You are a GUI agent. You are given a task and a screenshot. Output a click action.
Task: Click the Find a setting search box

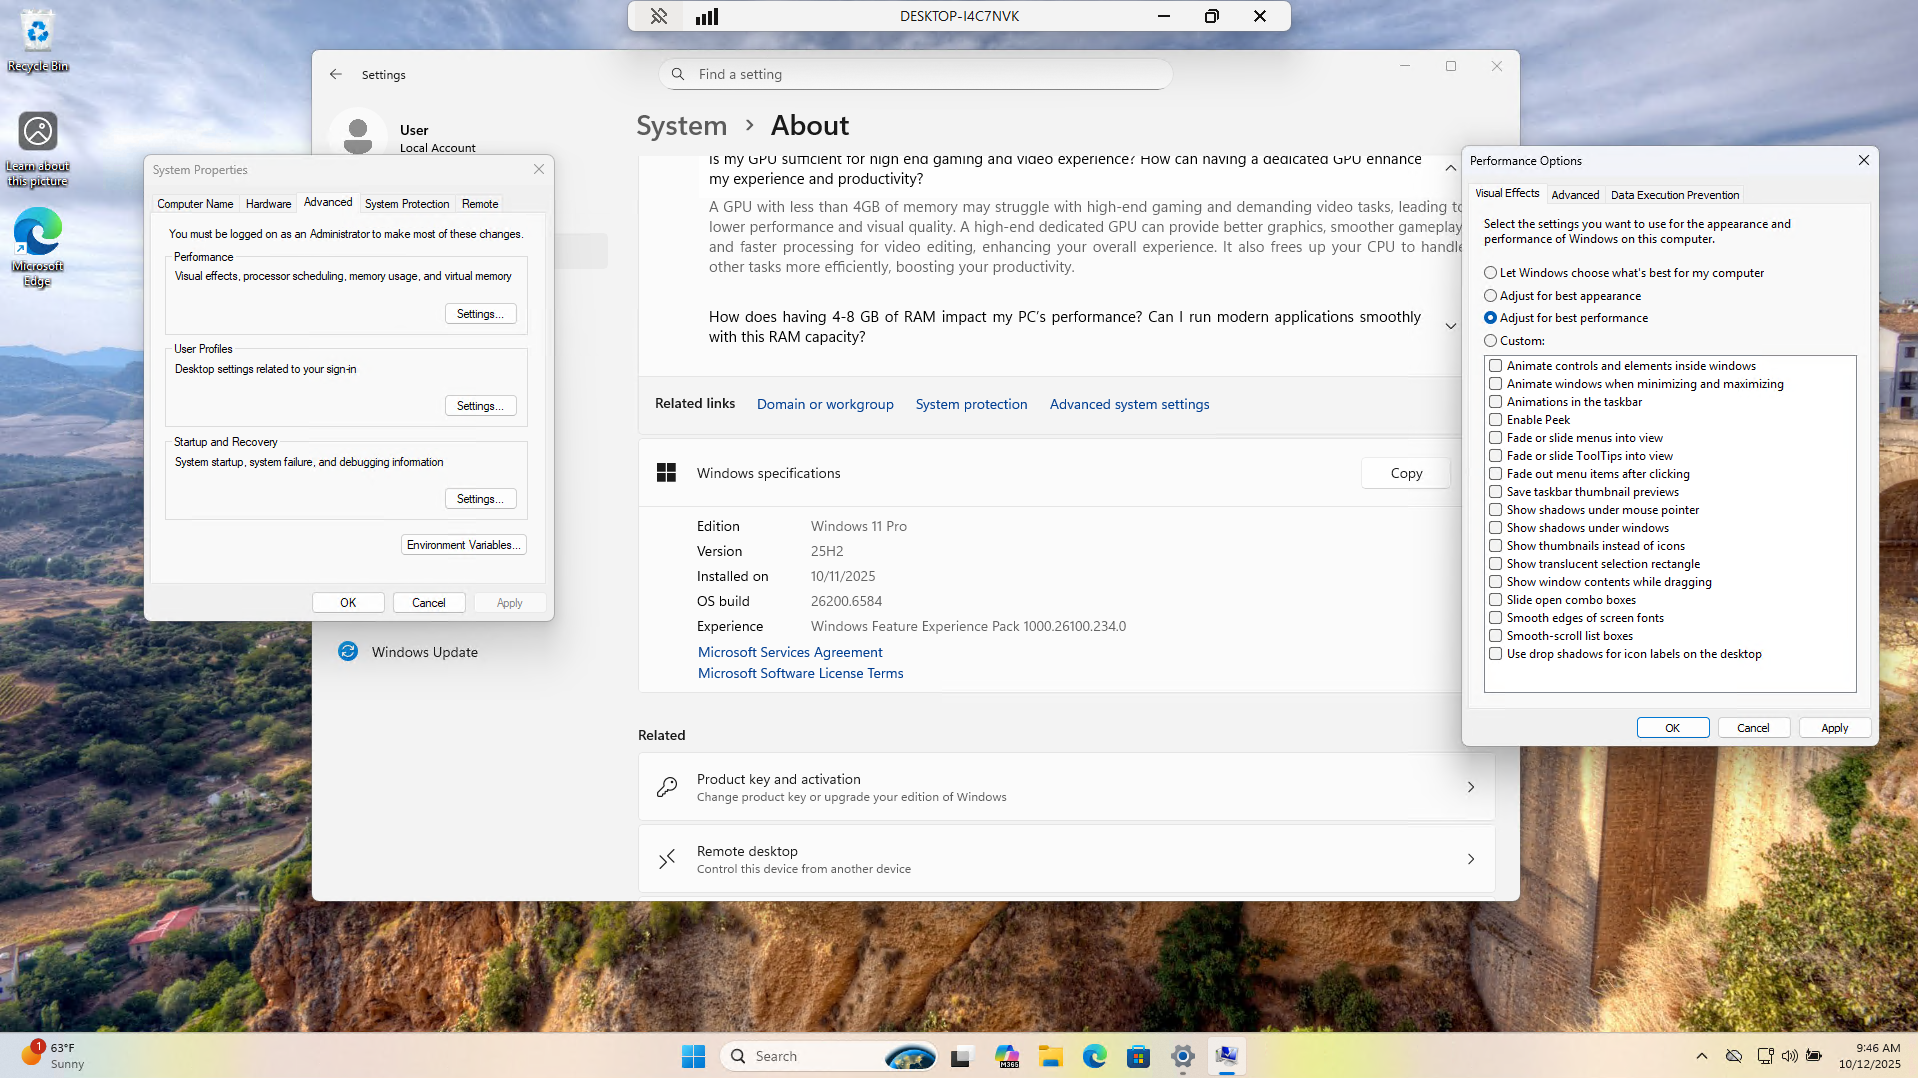[915, 74]
